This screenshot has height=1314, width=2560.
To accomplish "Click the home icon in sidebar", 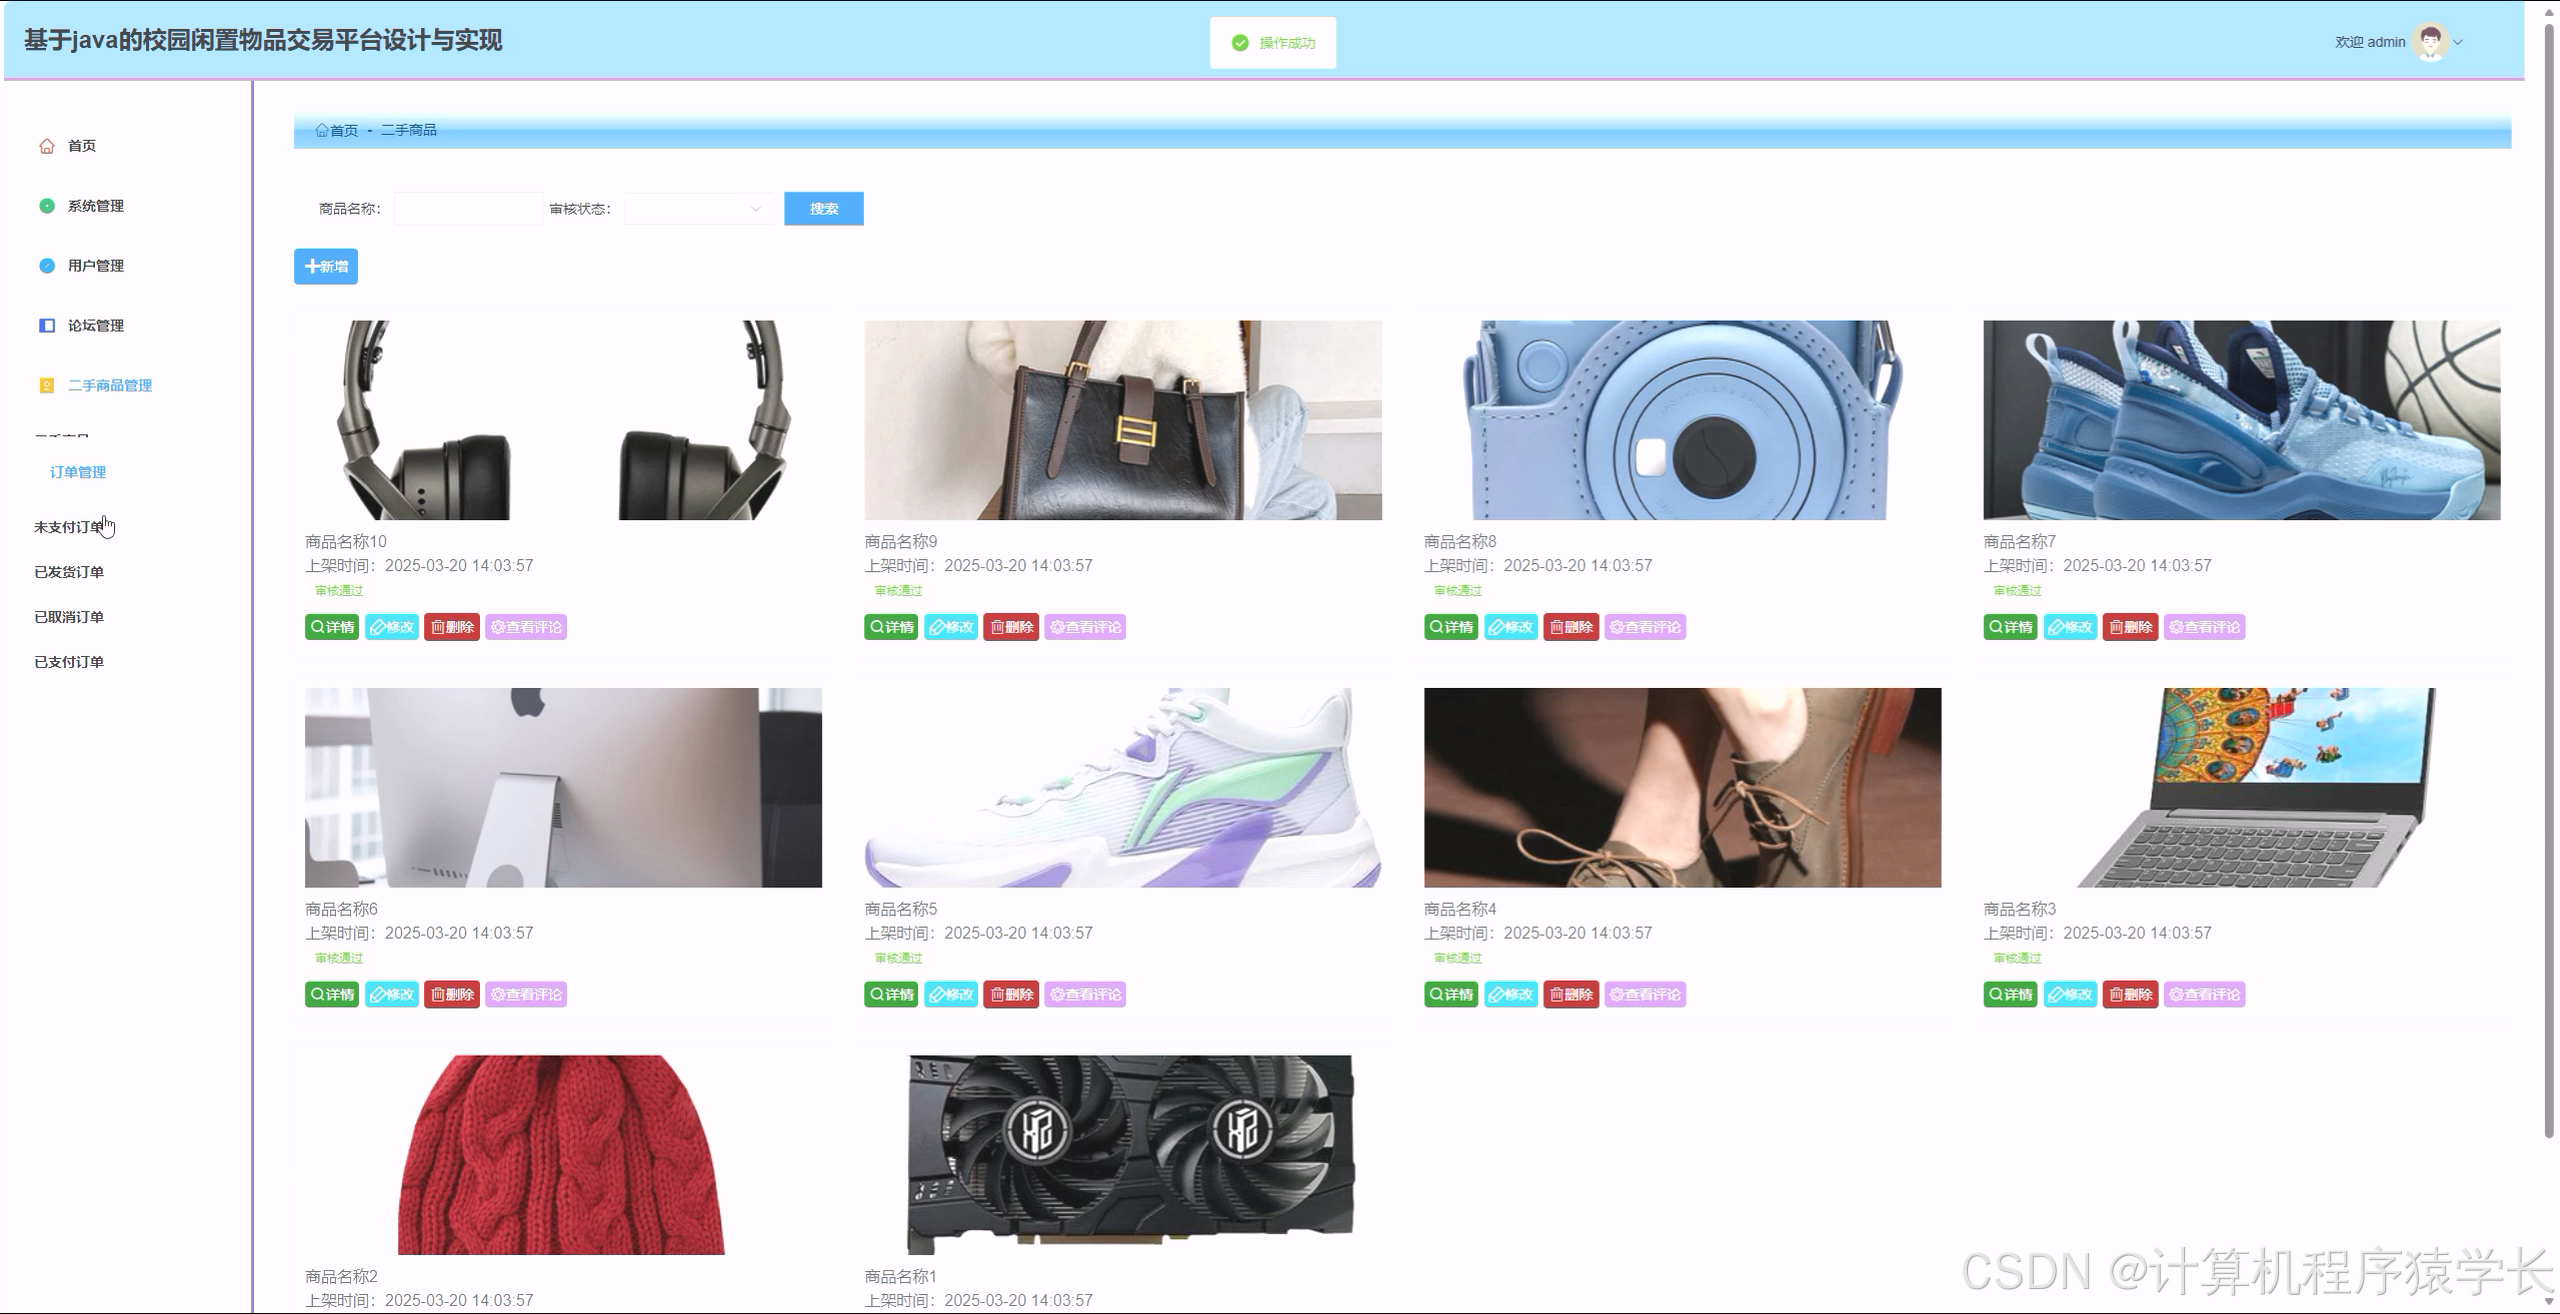I will click(47, 146).
